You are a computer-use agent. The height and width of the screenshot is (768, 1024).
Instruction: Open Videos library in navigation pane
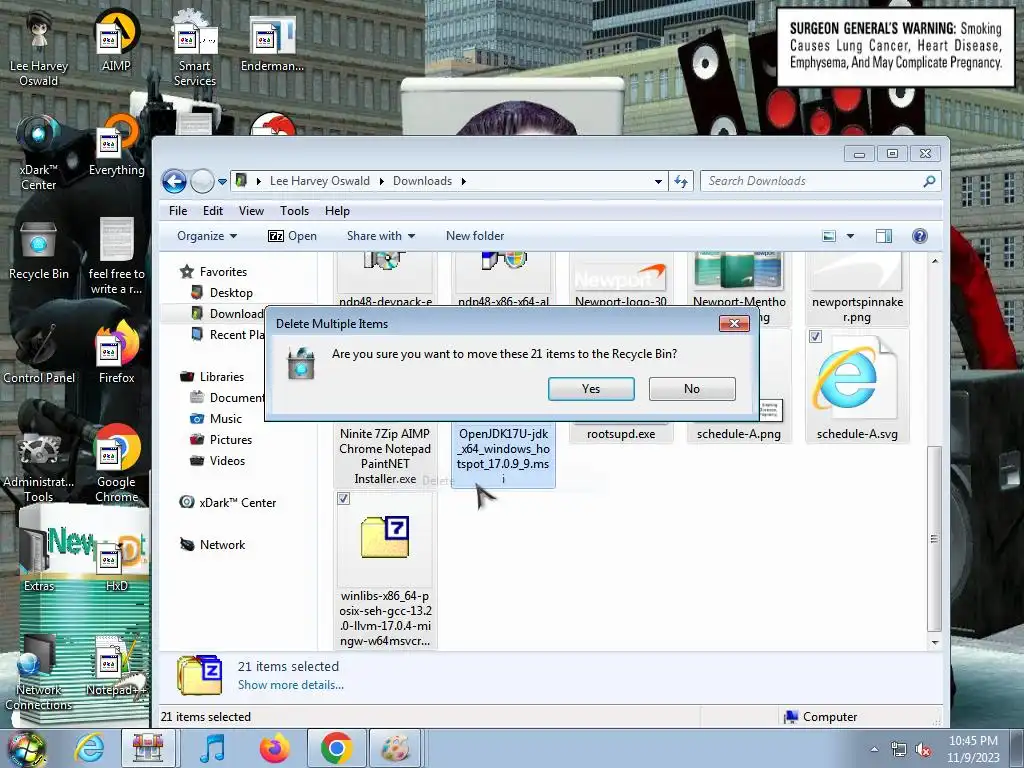pyautogui.click(x=227, y=460)
